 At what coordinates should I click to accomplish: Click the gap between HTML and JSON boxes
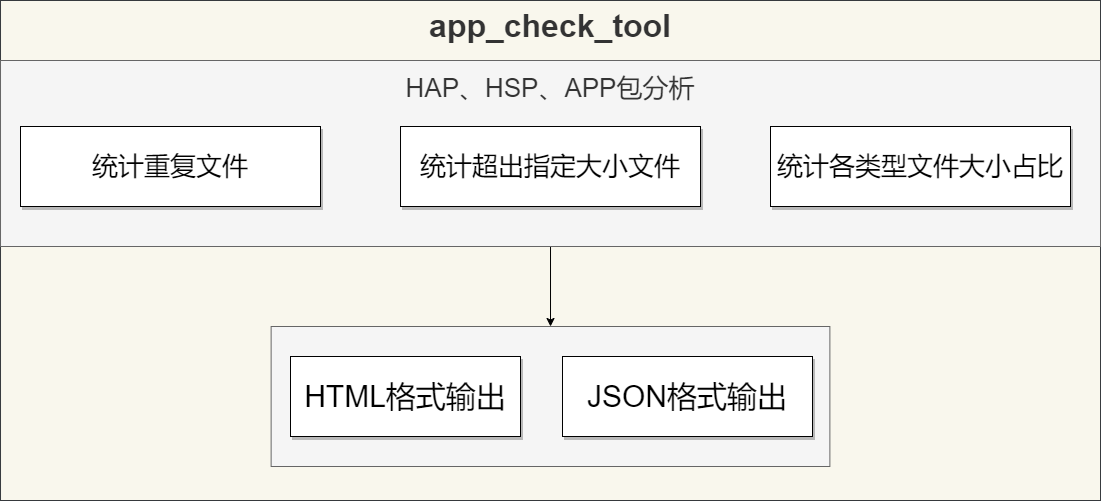[541, 397]
